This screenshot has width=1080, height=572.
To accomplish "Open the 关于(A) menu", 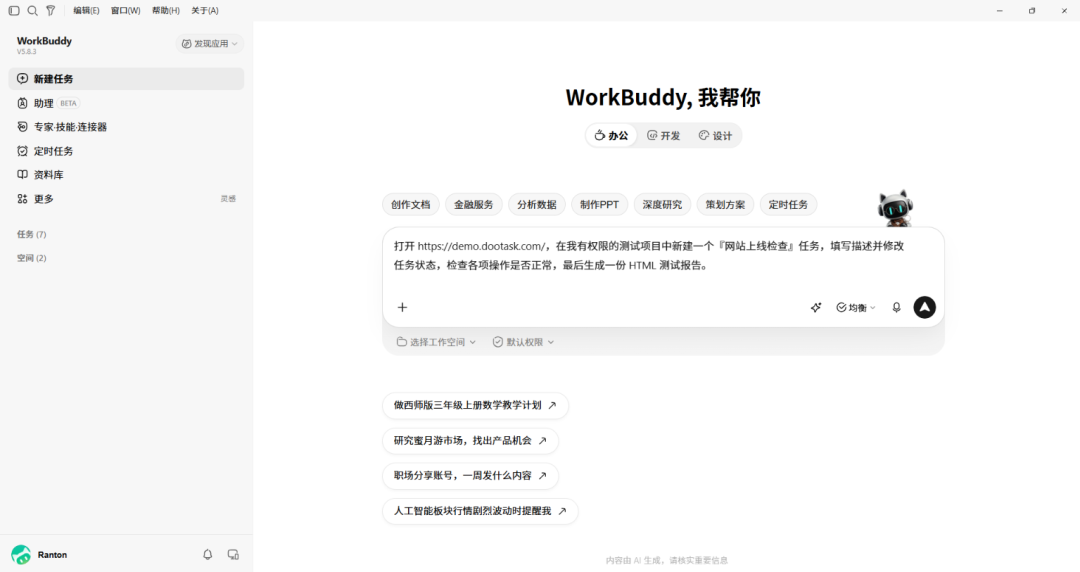I will [205, 10].
